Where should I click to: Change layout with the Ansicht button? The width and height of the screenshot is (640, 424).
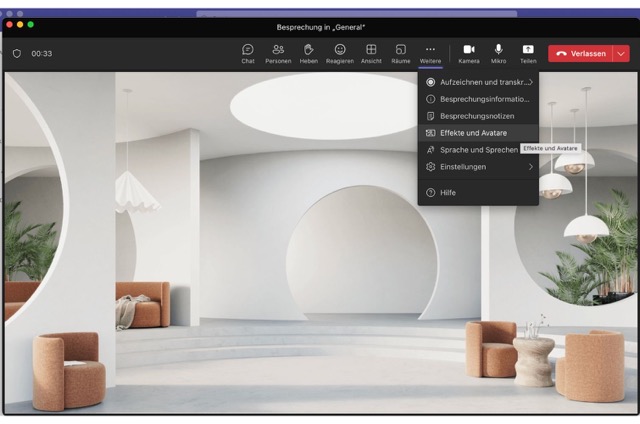point(371,54)
